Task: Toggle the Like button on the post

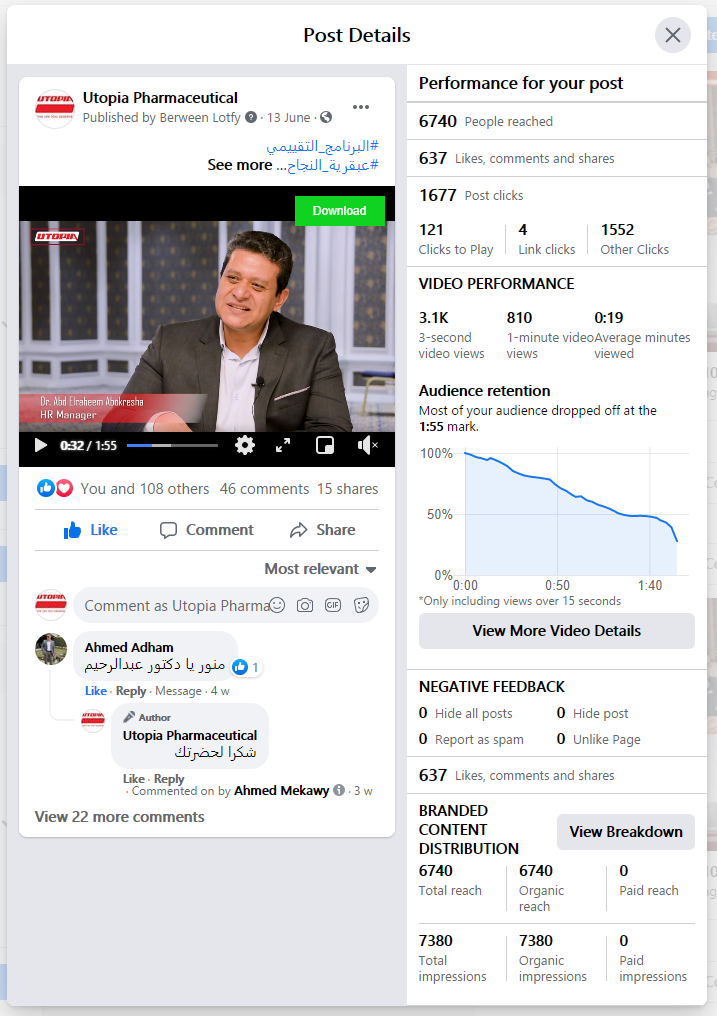Action: pos(91,530)
